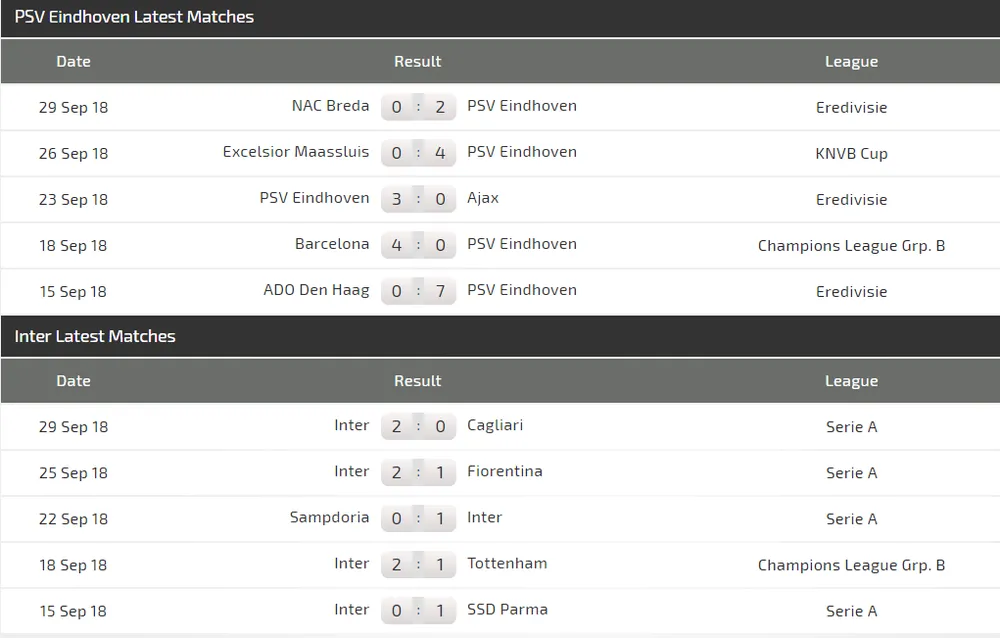This screenshot has width=1000, height=638.
Task: Click the League column header in Inter table
Action: [x=851, y=381]
